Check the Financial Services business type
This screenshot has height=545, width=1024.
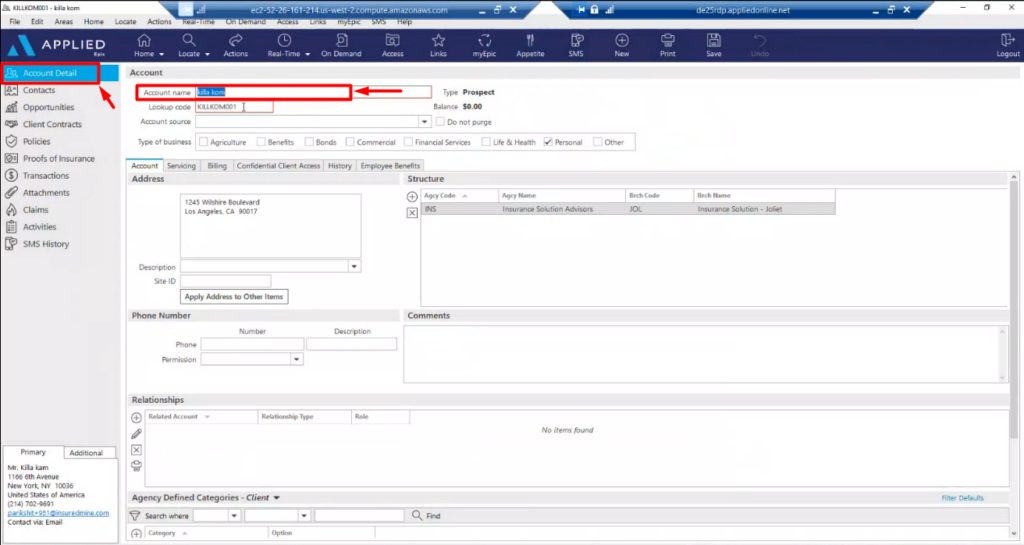408,142
